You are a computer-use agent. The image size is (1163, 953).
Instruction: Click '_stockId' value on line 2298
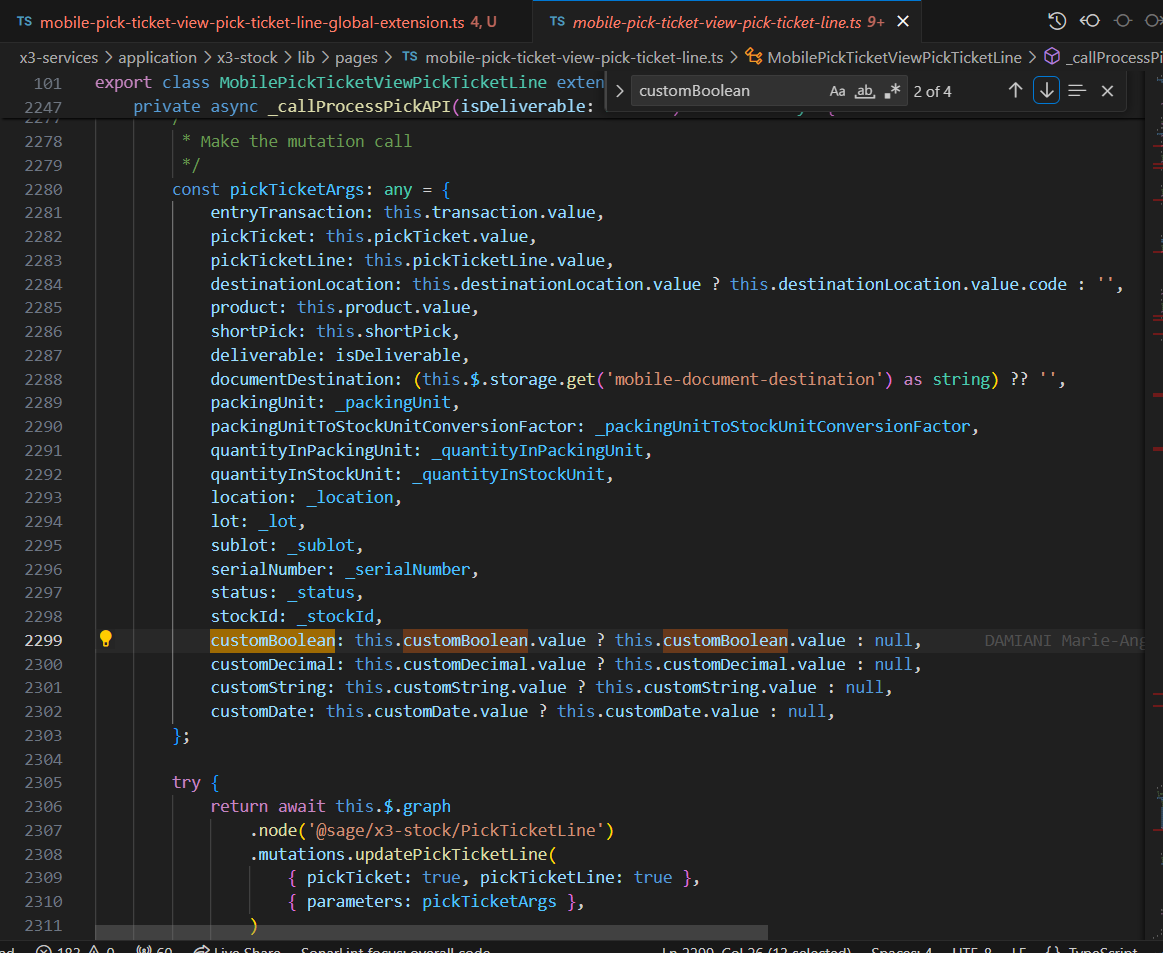click(335, 616)
